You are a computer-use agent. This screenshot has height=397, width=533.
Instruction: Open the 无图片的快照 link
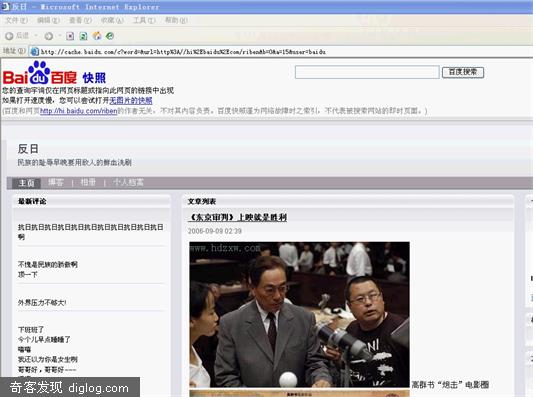[131, 101]
